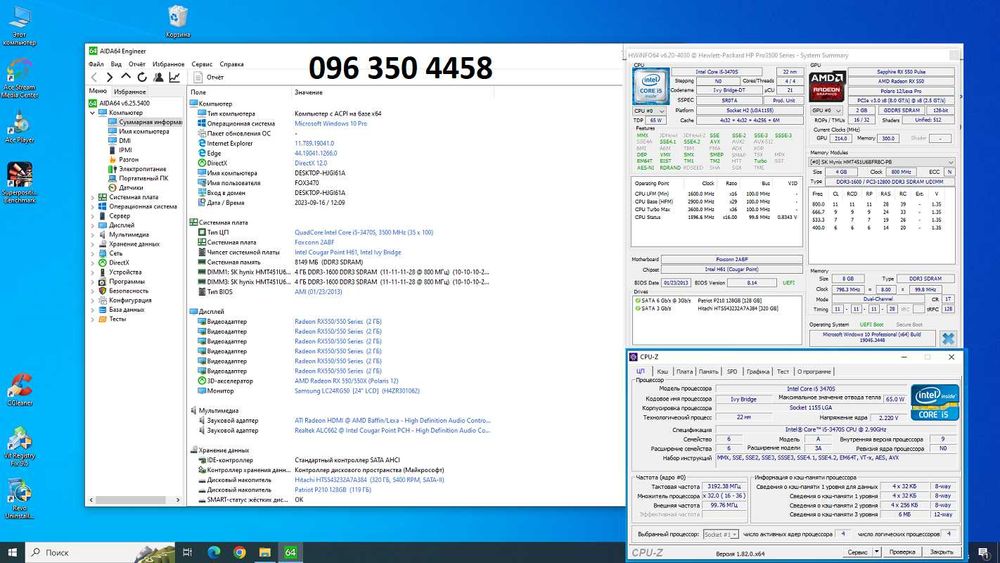Click the Microsoft Windows 10 Pro link

pos(330,124)
